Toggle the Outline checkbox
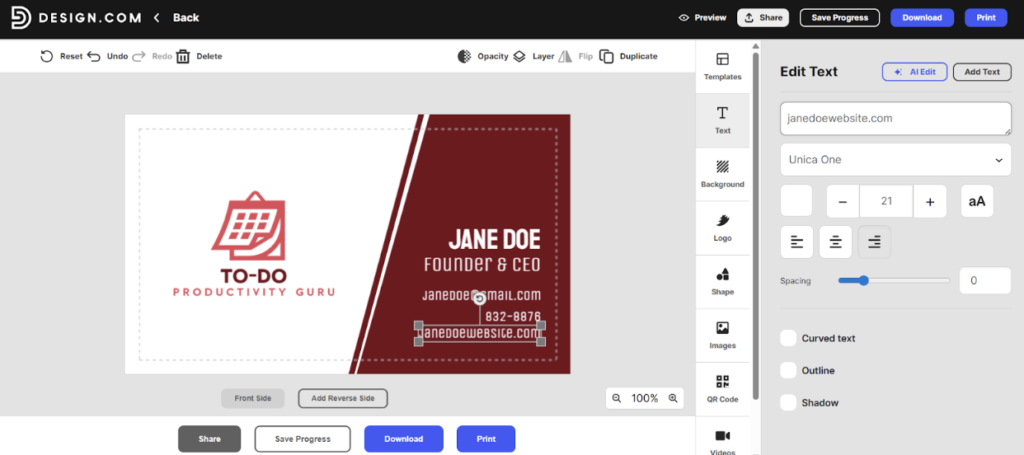This screenshot has width=1024, height=455. (x=789, y=370)
